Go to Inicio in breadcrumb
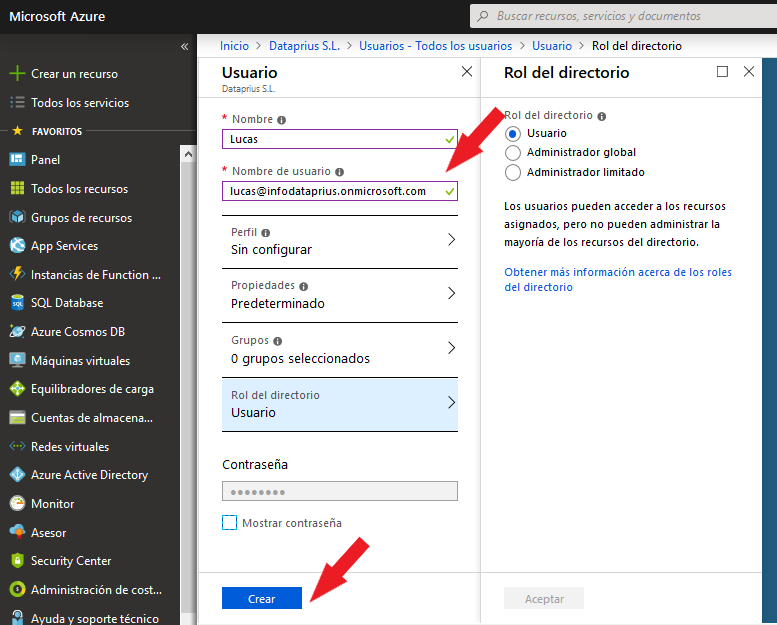777x625 pixels. point(234,46)
